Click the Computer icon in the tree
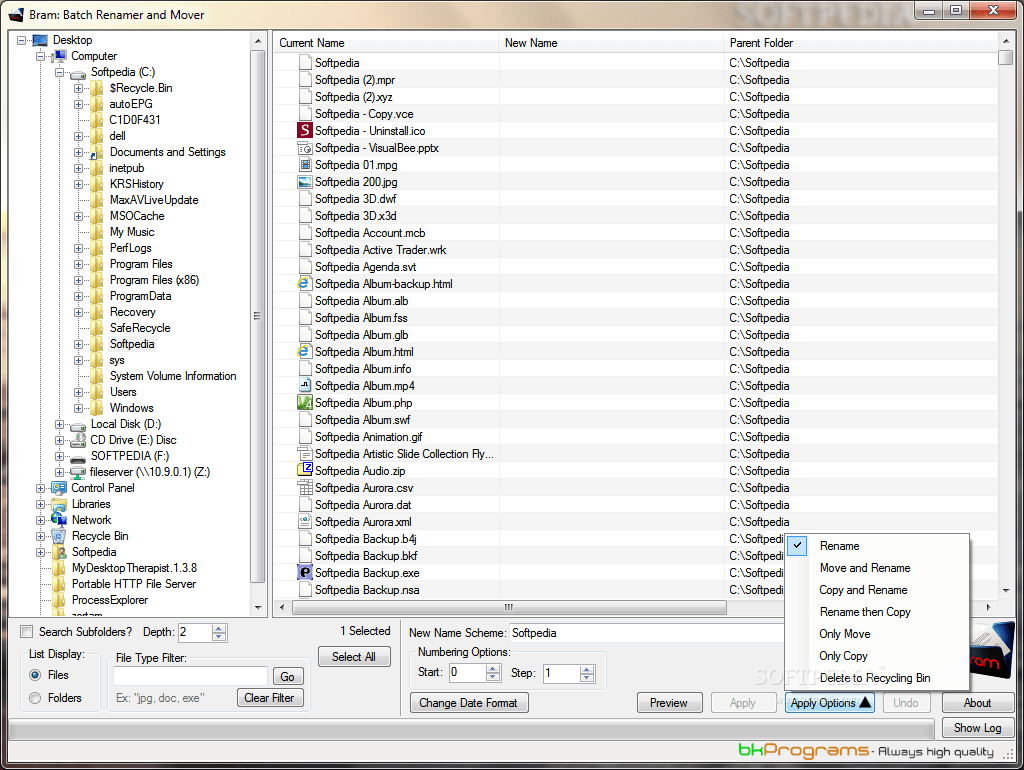This screenshot has height=770, width=1024. click(59, 56)
